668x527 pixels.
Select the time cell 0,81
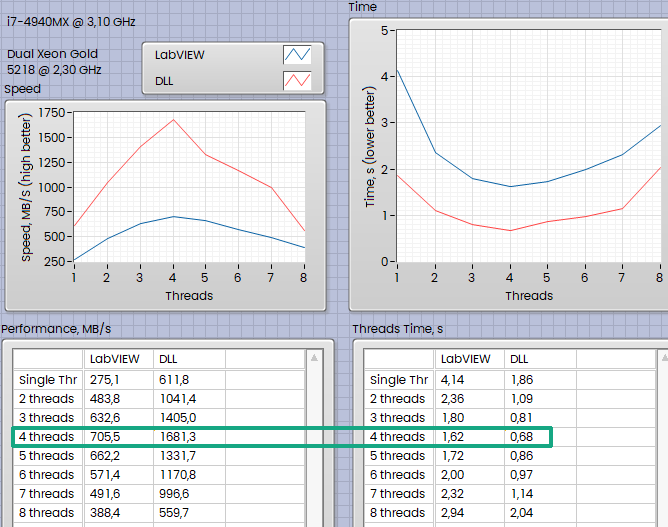540,418
